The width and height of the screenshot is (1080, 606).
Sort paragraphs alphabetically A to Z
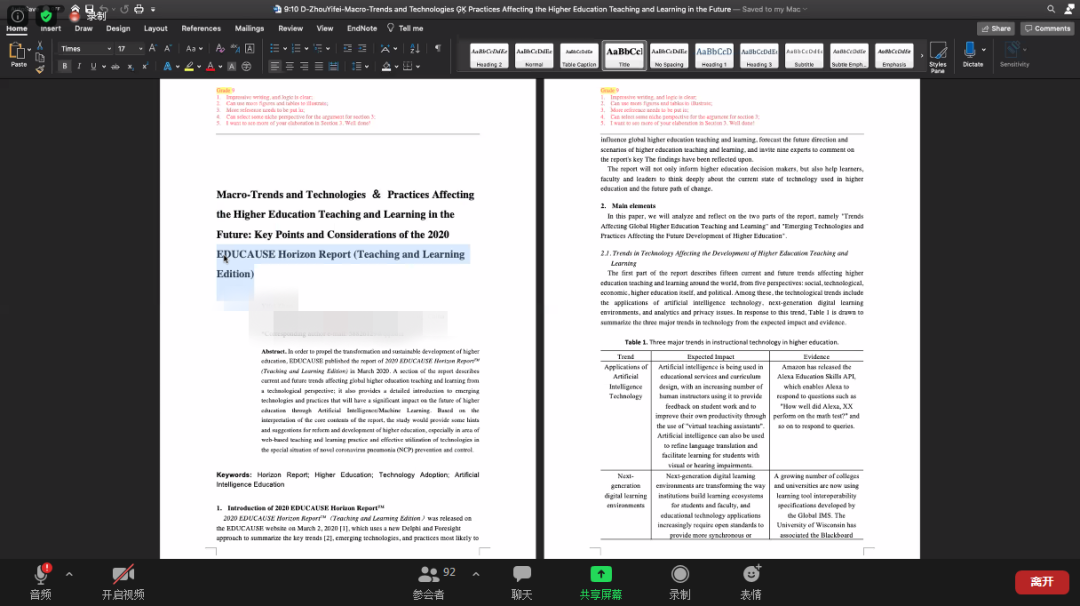point(415,48)
